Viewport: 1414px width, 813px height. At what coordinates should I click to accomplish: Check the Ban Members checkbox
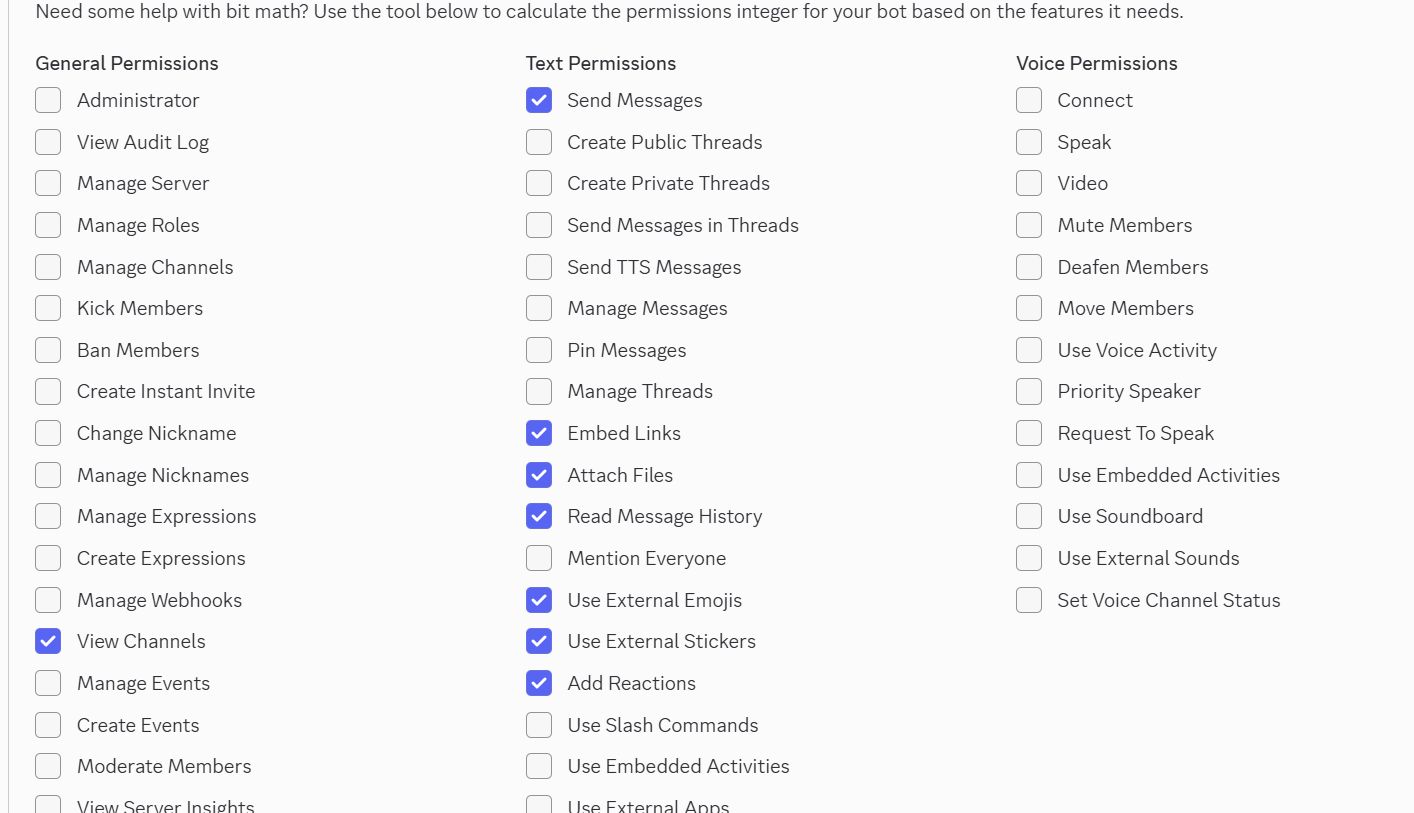48,350
